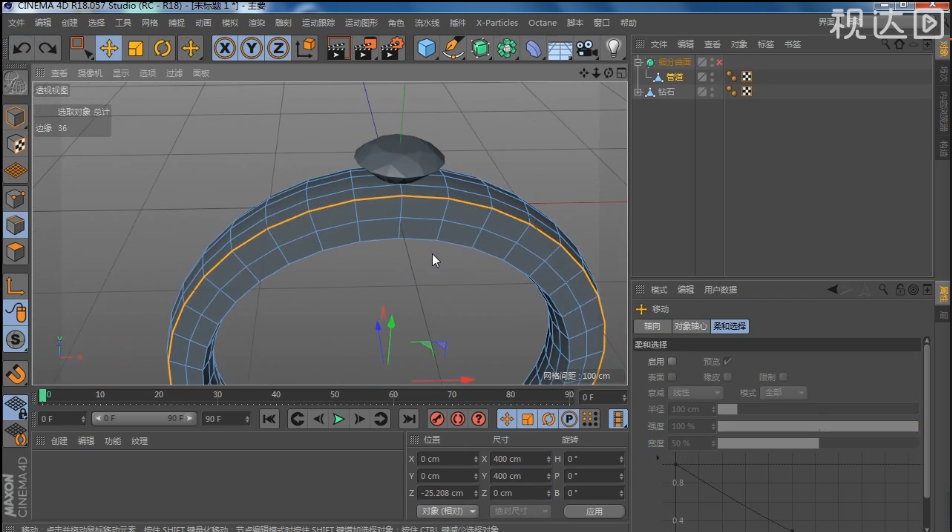Toggle Y axis lock
Image resolution: width=952 pixels, height=532 pixels.
coord(251,48)
